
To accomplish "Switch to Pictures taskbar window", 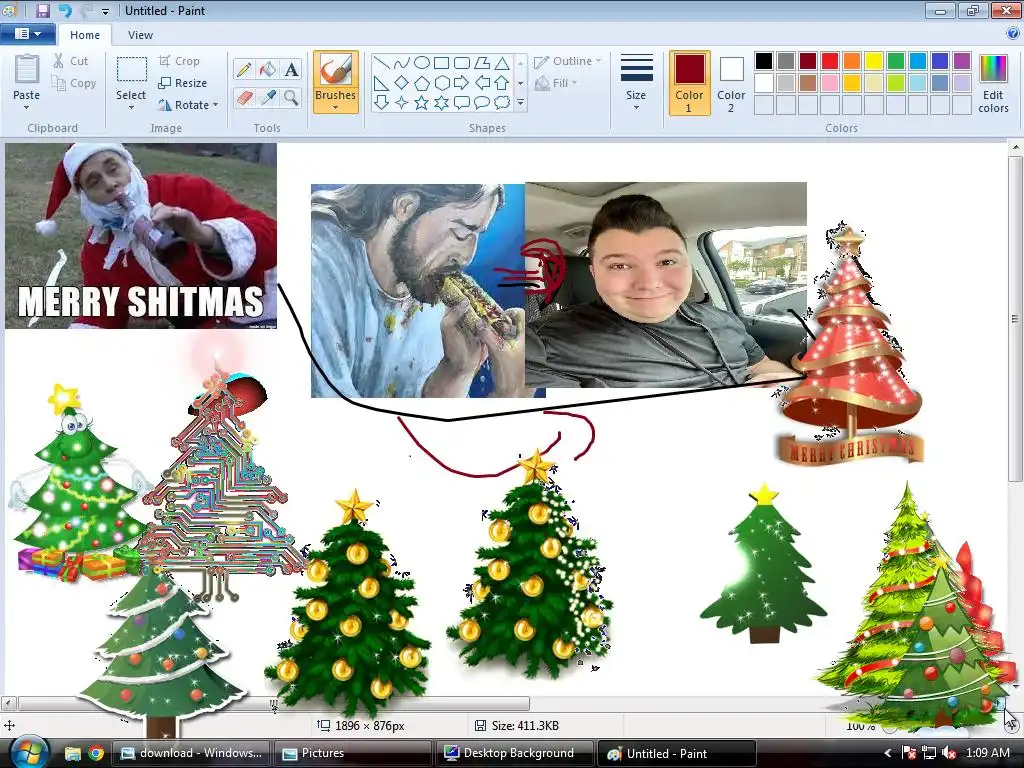I will pos(351,753).
